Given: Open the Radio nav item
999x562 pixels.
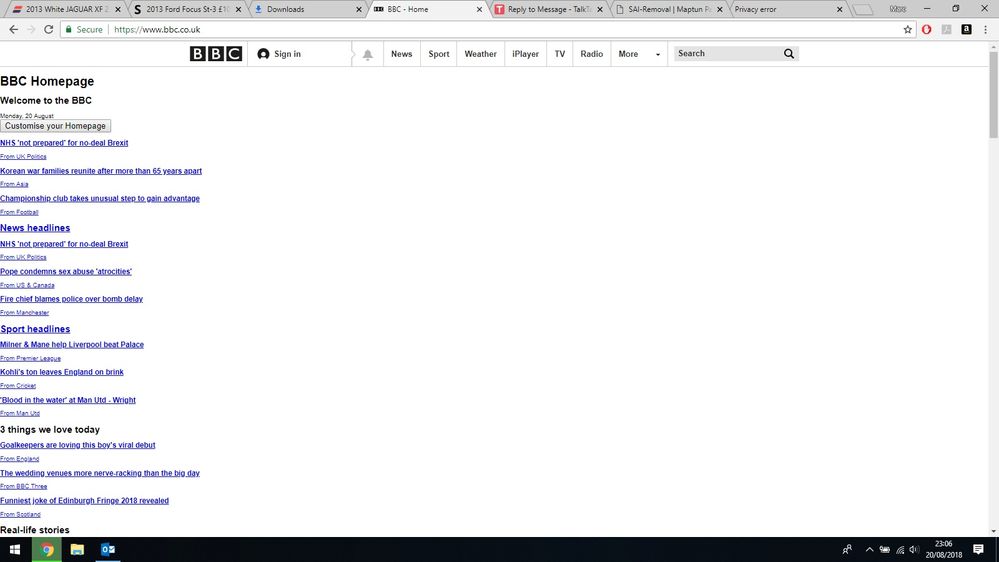Looking at the screenshot, I should [x=591, y=54].
